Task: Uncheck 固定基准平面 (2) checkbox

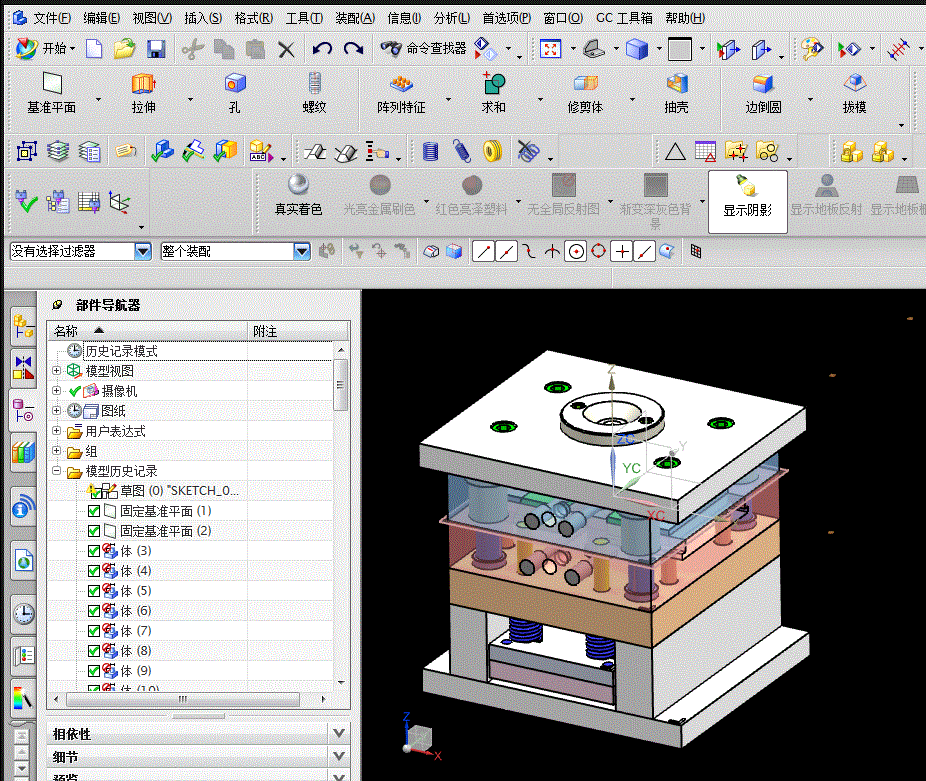Action: [93, 531]
